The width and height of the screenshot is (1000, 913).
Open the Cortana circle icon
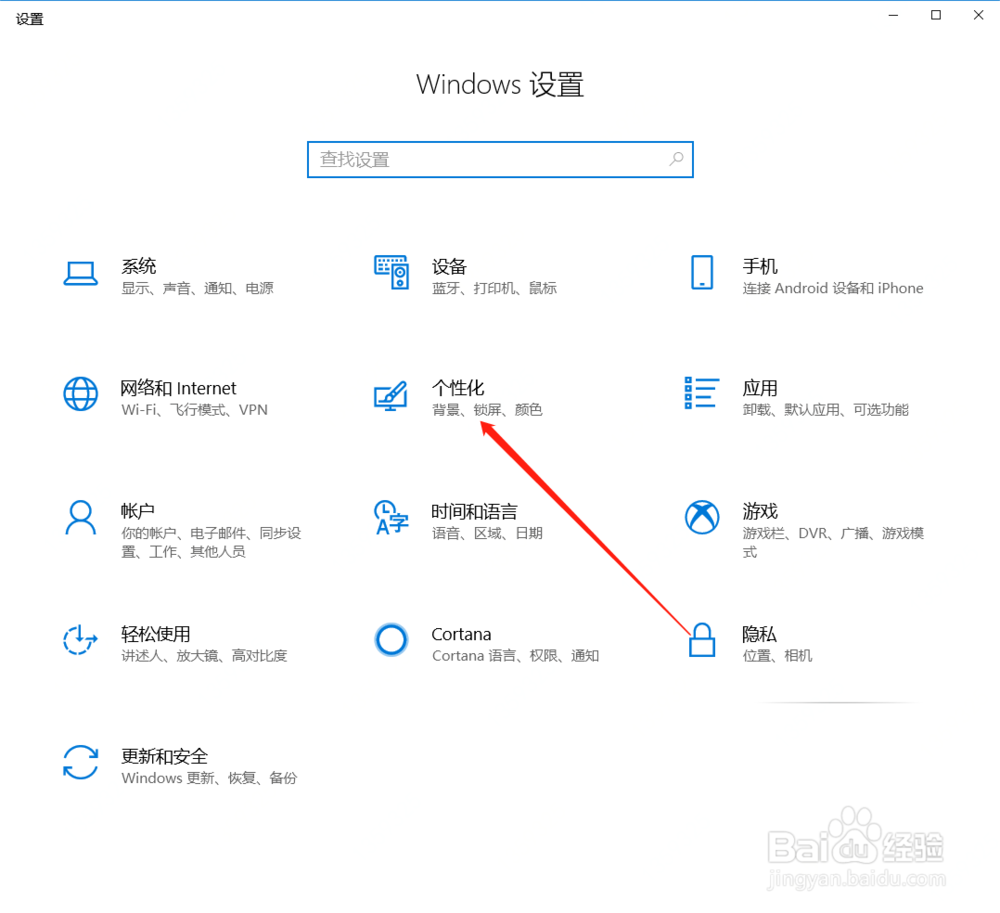(x=391, y=640)
